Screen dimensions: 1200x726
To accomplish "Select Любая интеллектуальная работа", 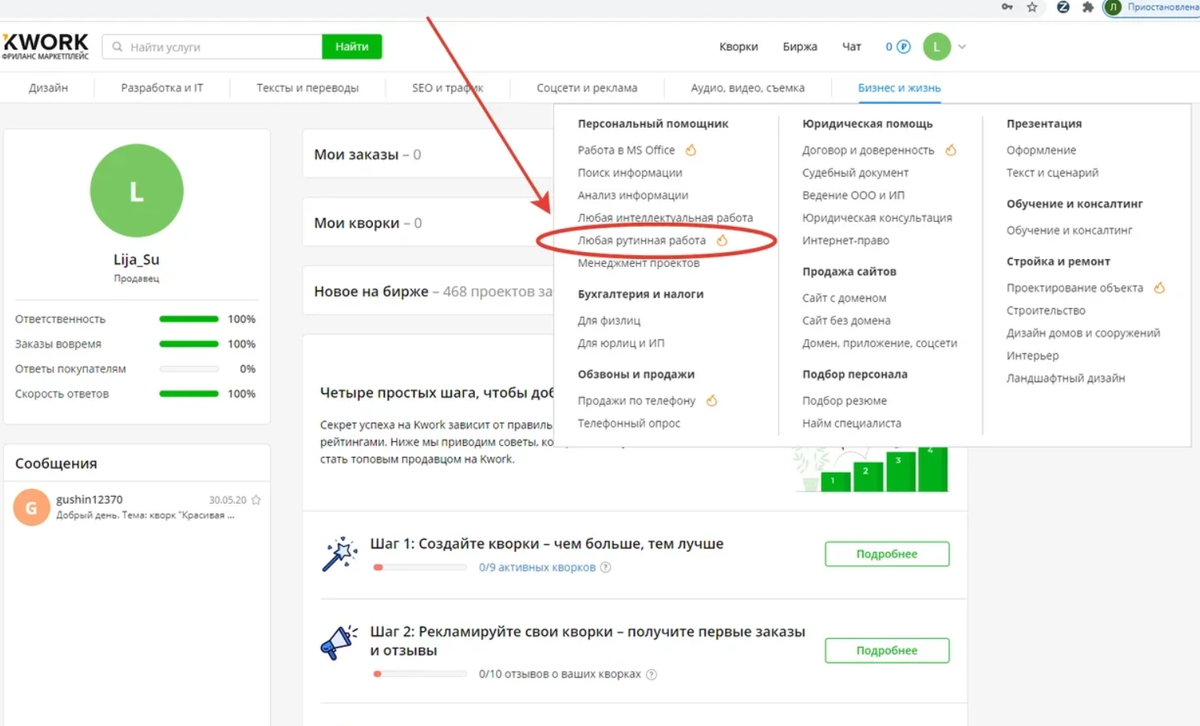I will coord(665,218).
